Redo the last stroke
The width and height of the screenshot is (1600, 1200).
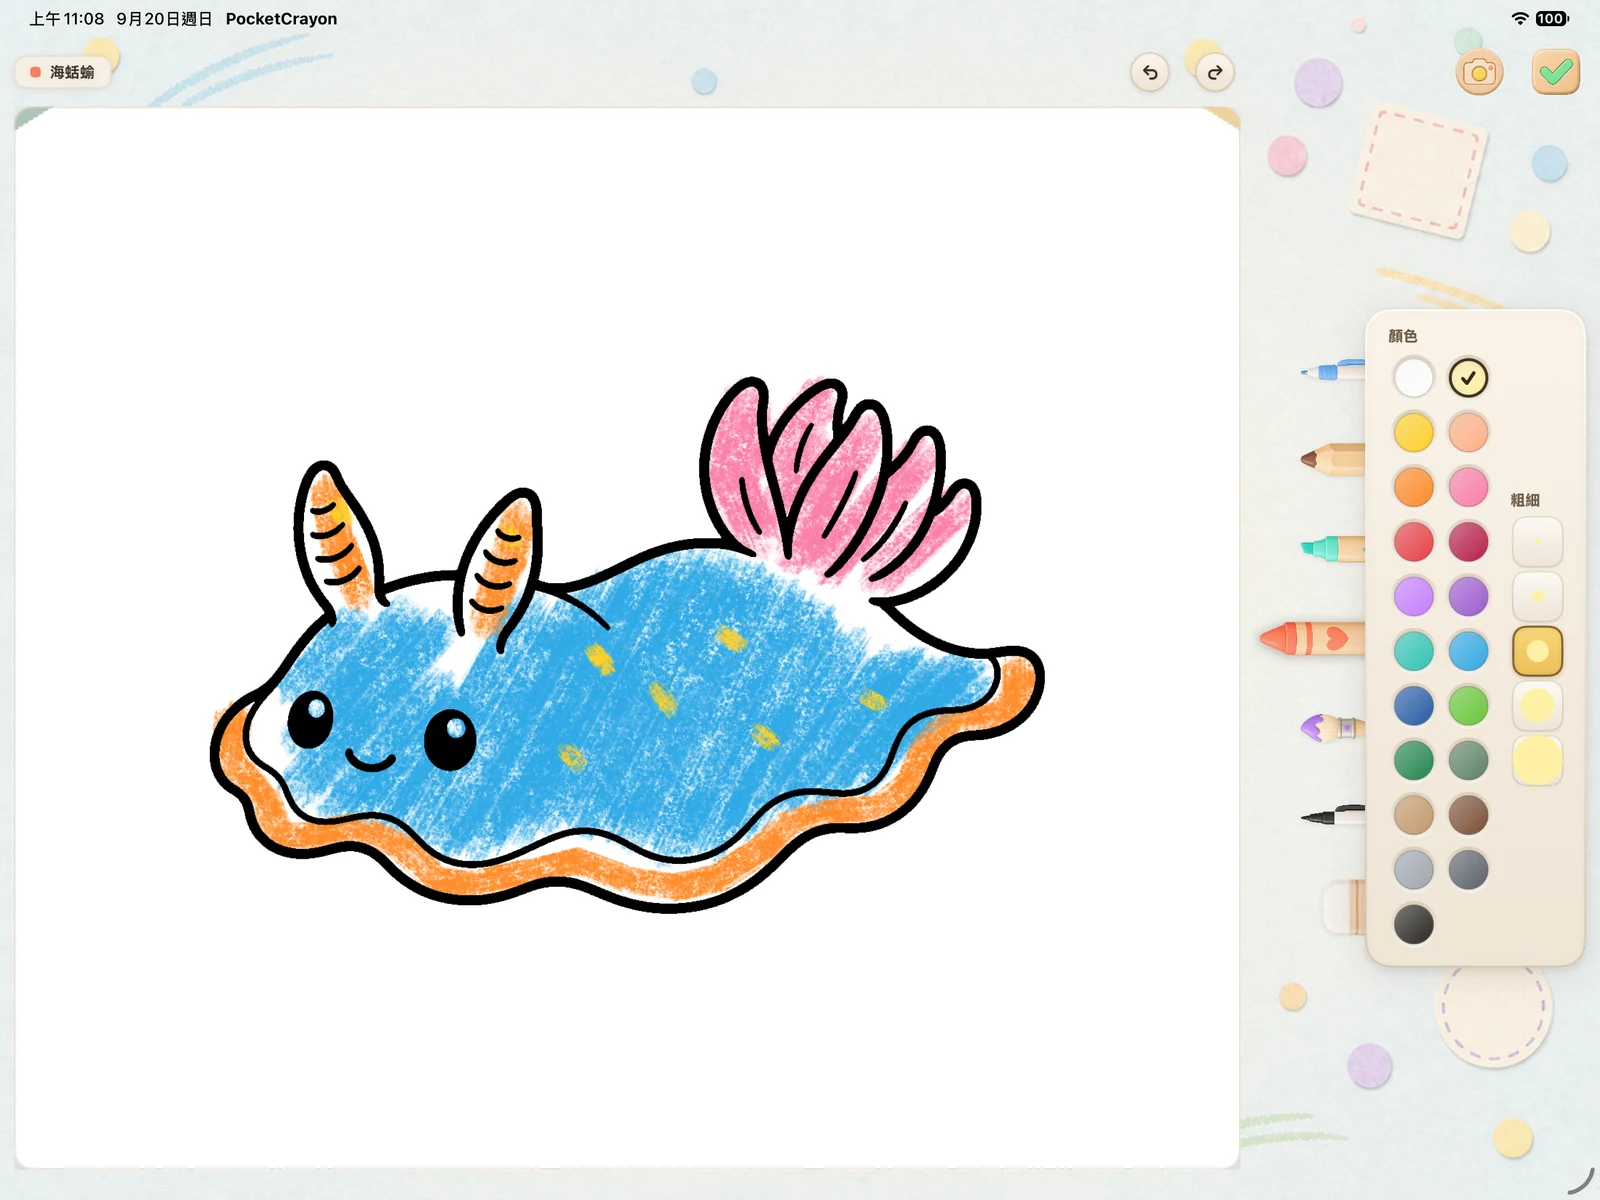click(1215, 72)
